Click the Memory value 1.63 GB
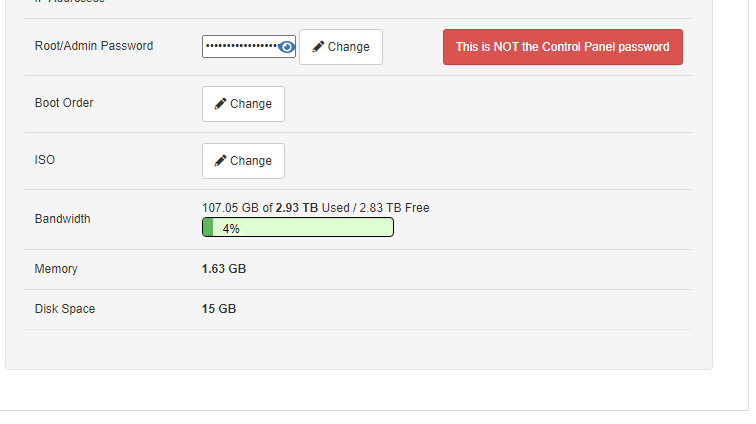 pos(224,269)
